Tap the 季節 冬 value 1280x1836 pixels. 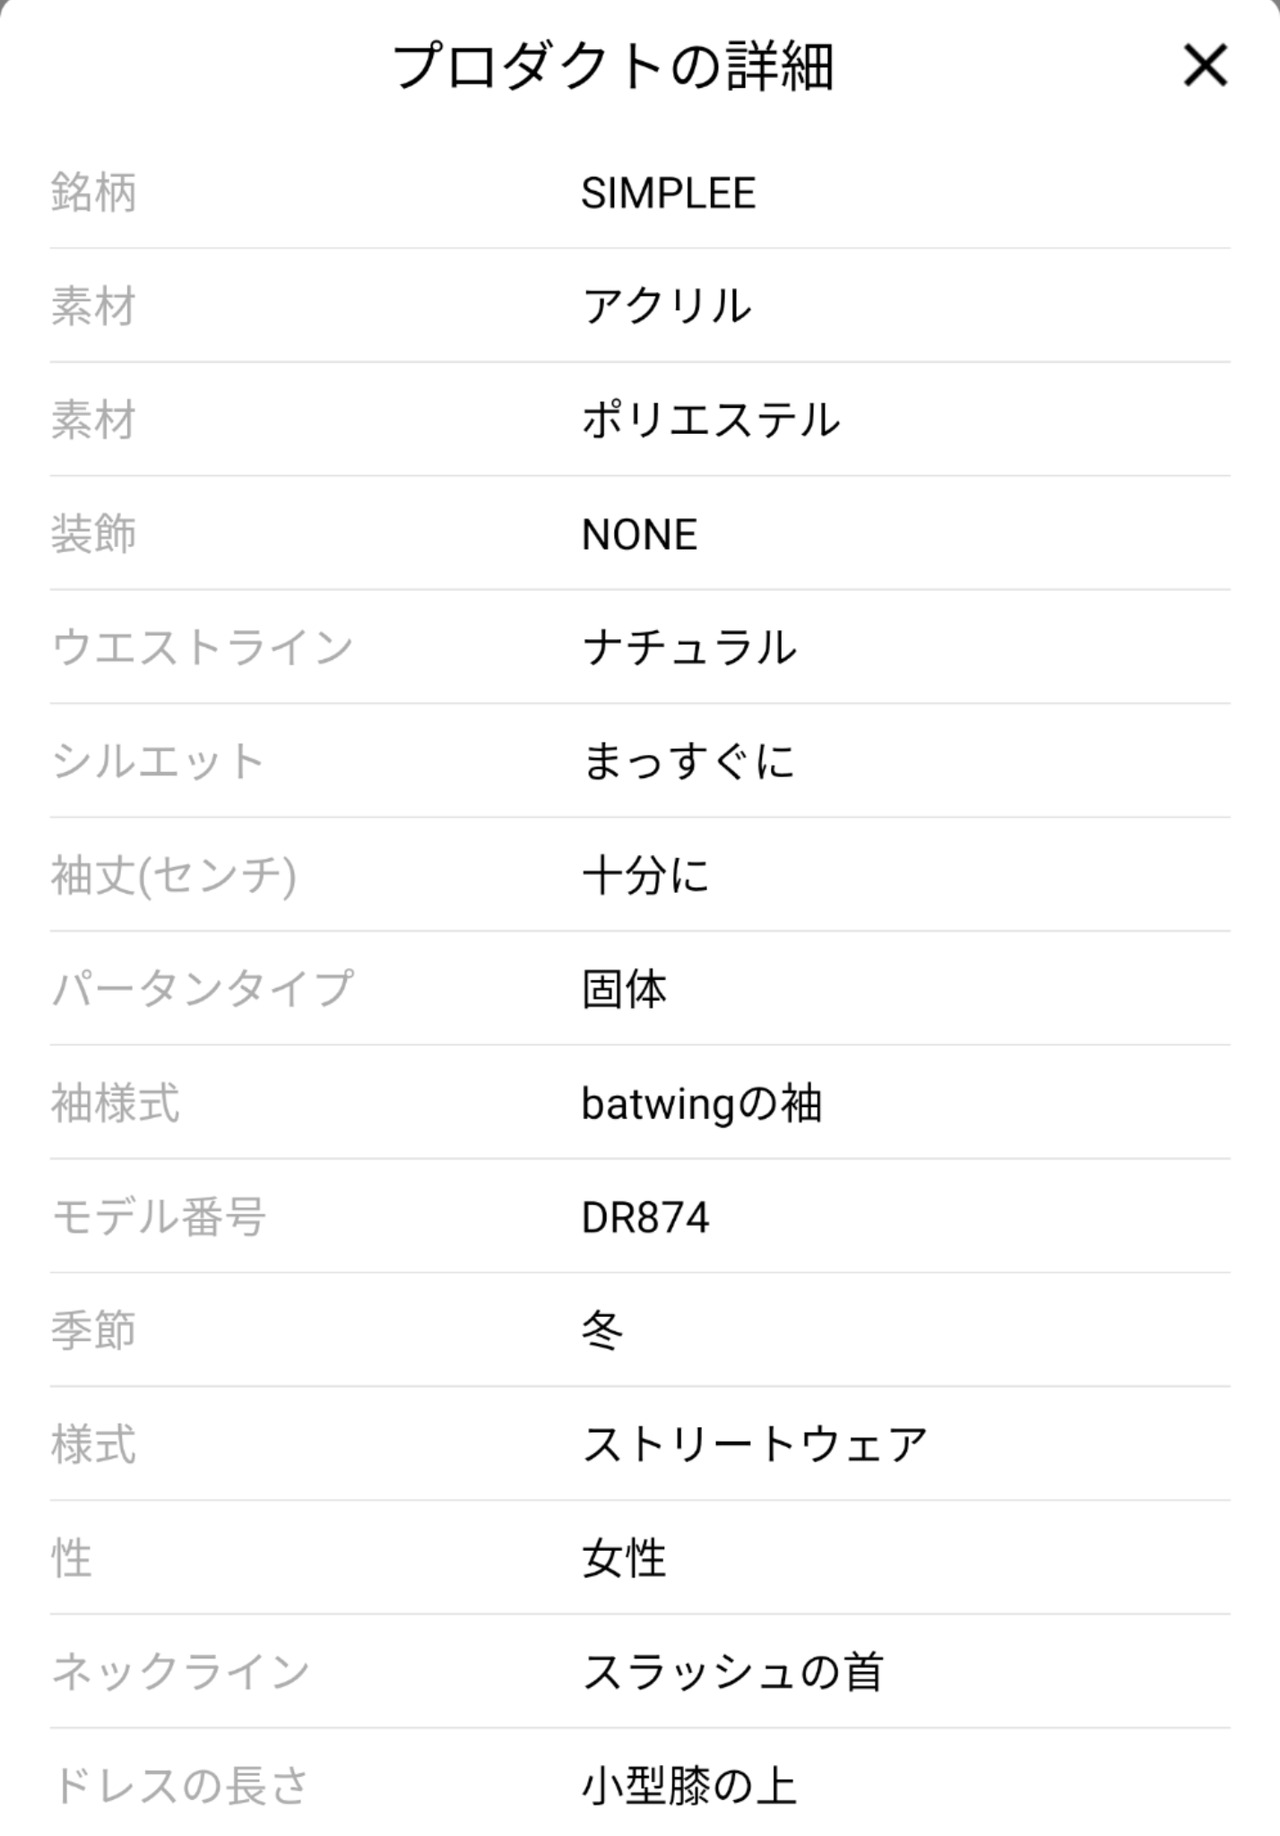tap(602, 1332)
